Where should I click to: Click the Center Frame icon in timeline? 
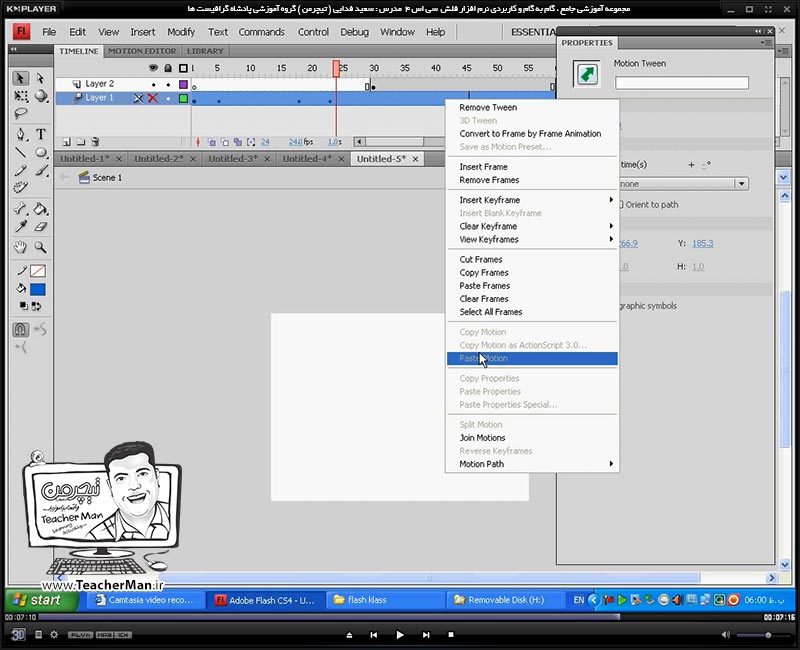point(198,142)
